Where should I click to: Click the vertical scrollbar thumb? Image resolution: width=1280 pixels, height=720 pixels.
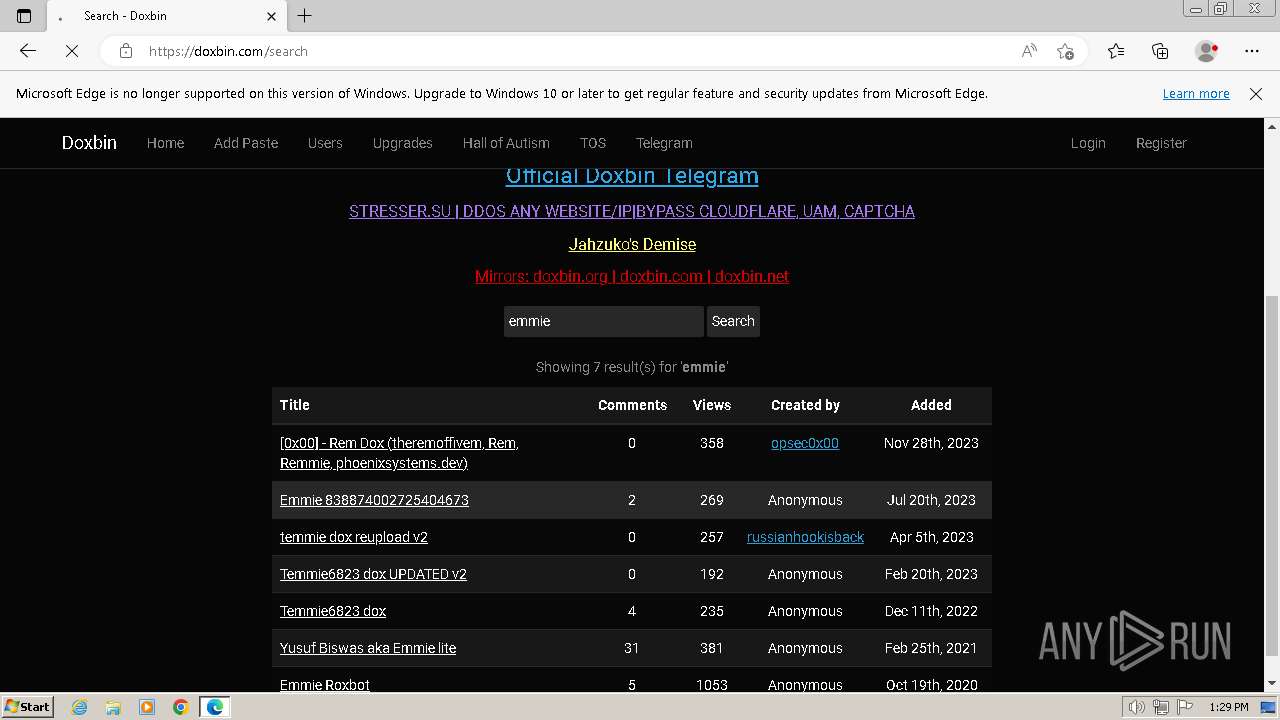(x=1272, y=475)
